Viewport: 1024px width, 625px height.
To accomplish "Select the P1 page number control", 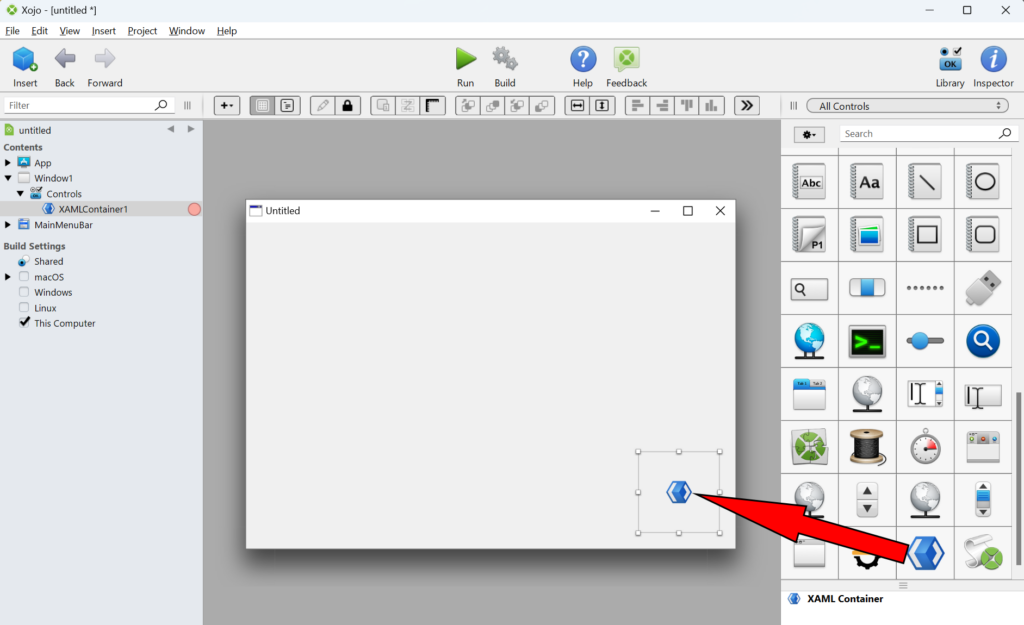I will tap(809, 234).
